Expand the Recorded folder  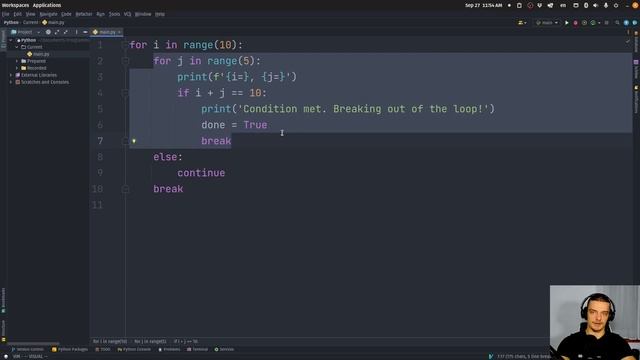point(17,68)
